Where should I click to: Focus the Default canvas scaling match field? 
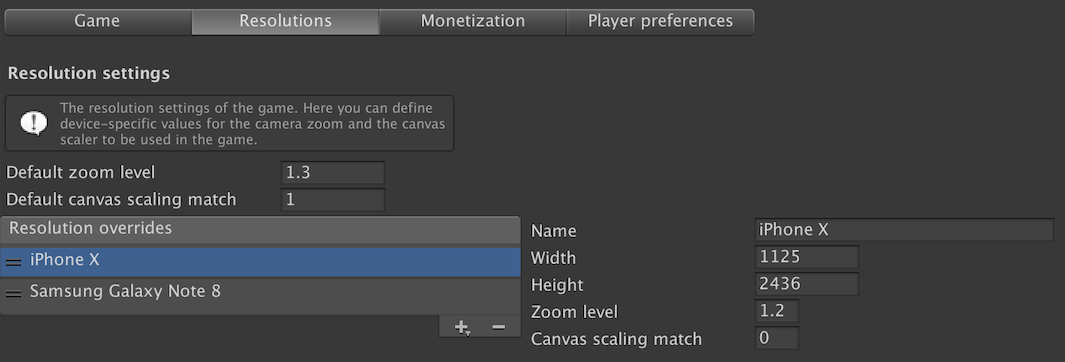coord(333,200)
